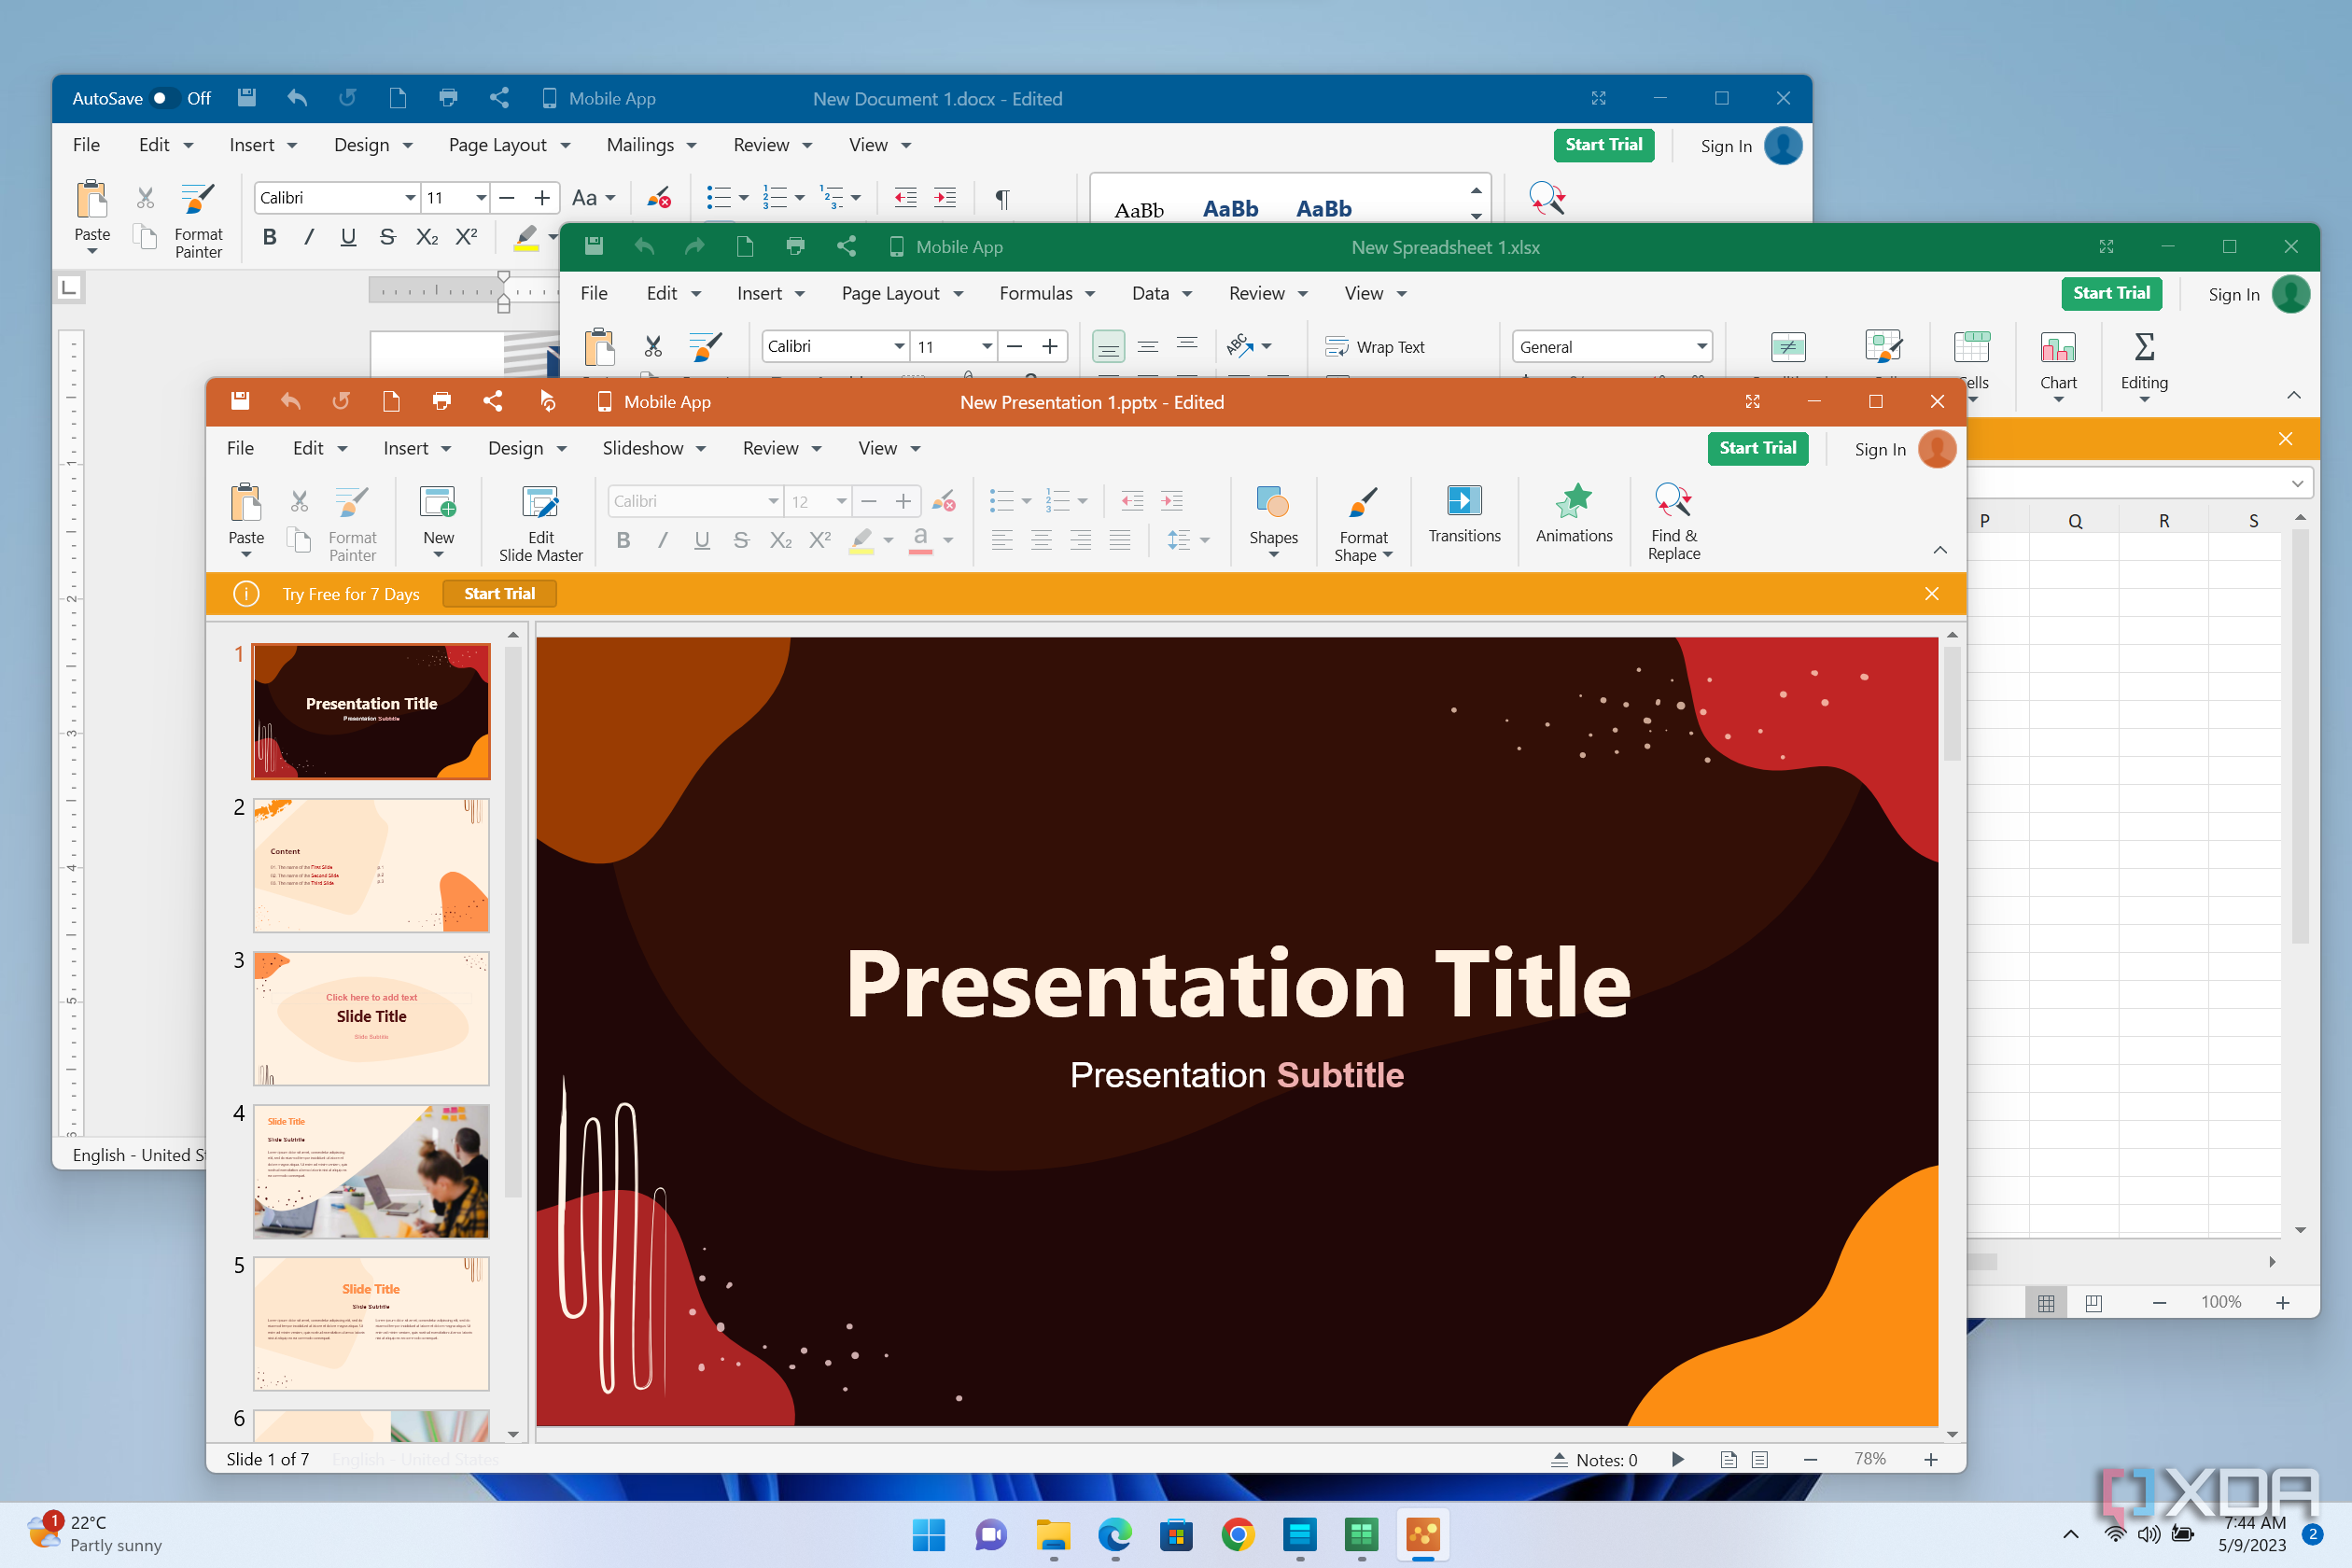Select slide 4 thumbnail with photo
Image resolution: width=2352 pixels, height=1568 pixels.
(371, 1171)
